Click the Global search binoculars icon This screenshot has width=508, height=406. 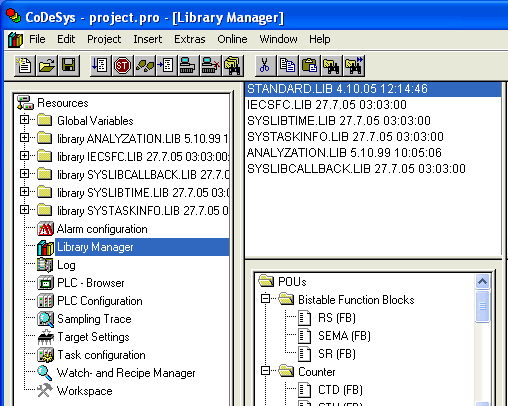233,65
